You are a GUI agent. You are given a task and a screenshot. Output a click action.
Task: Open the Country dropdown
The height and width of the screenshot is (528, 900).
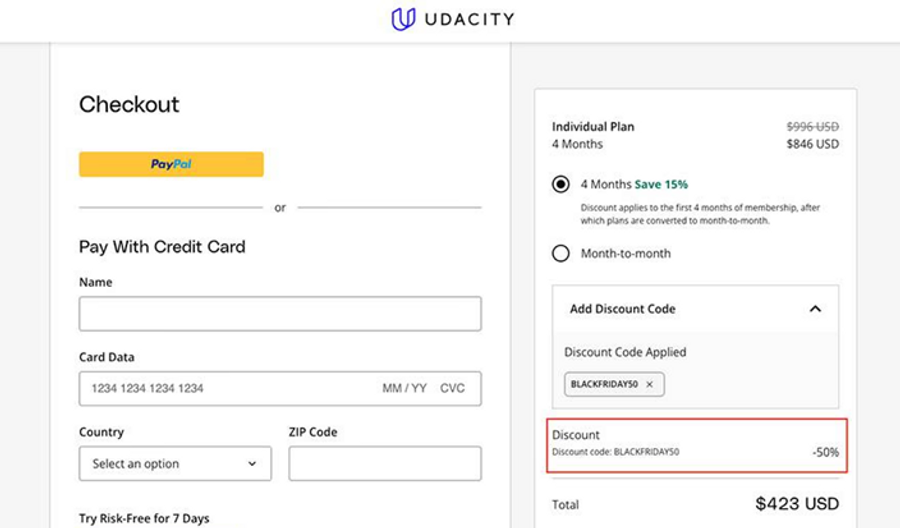coord(175,464)
